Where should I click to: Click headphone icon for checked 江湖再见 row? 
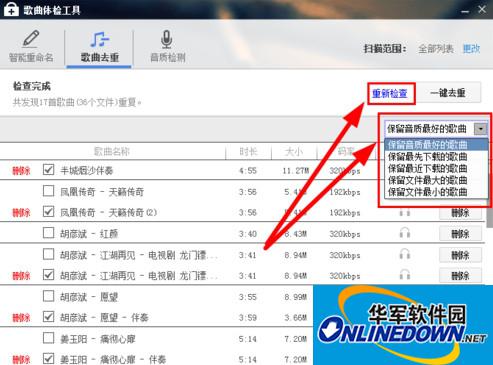tap(405, 275)
